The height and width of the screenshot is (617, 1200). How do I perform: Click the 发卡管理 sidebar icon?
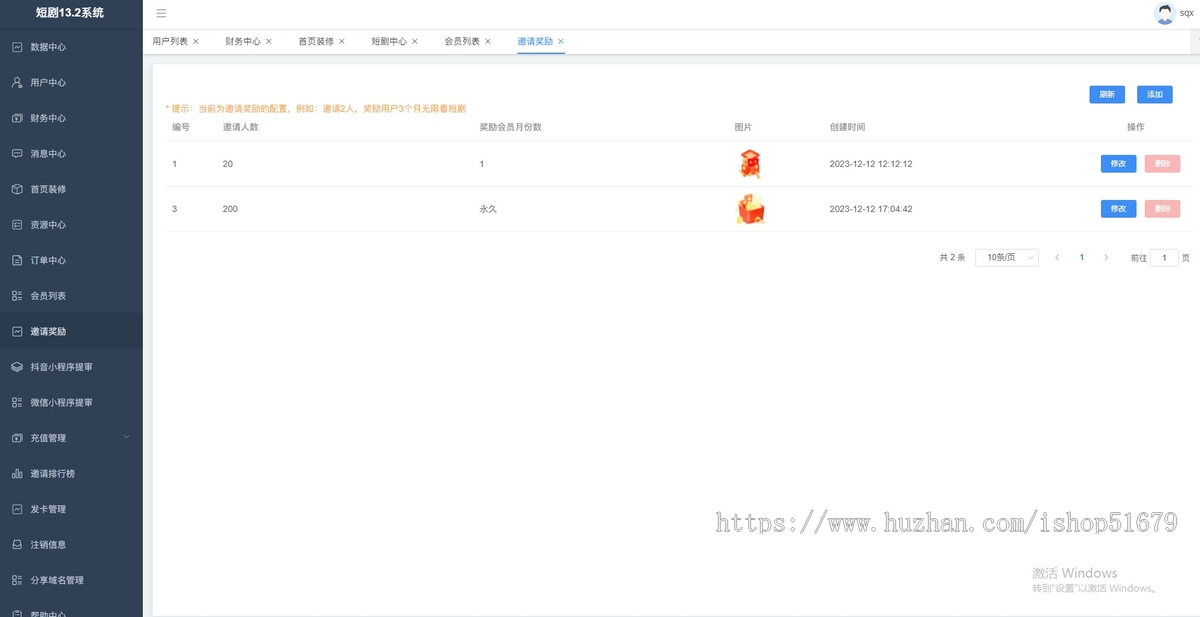(x=17, y=509)
